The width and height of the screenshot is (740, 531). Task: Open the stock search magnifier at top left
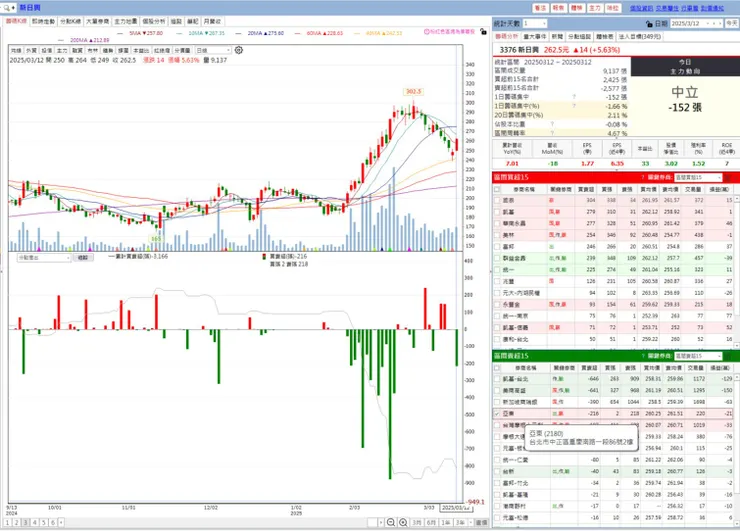(7, 8)
